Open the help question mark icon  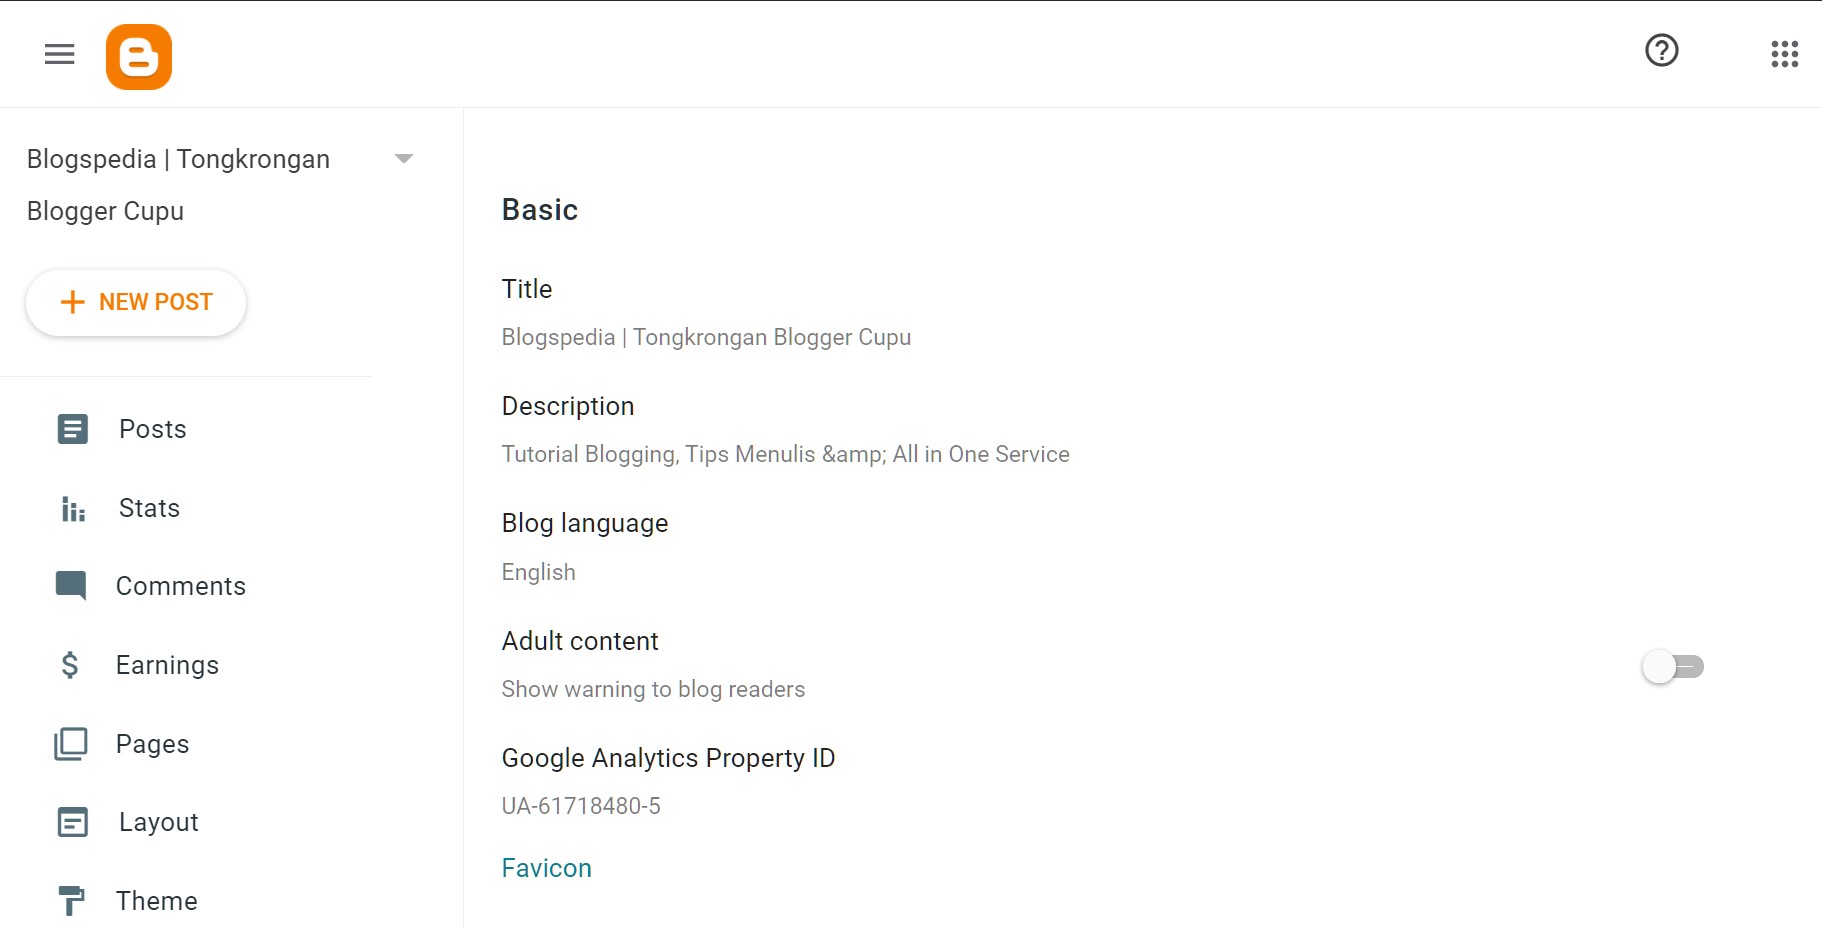pos(1660,50)
